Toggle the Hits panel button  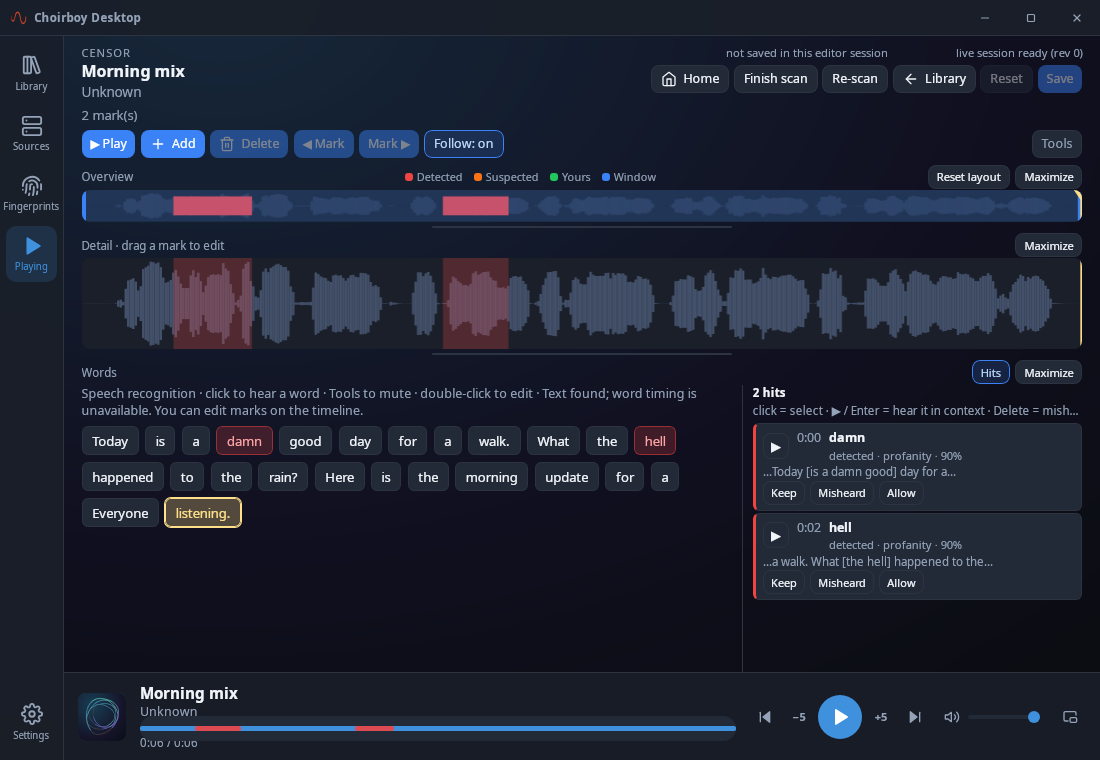(x=990, y=373)
